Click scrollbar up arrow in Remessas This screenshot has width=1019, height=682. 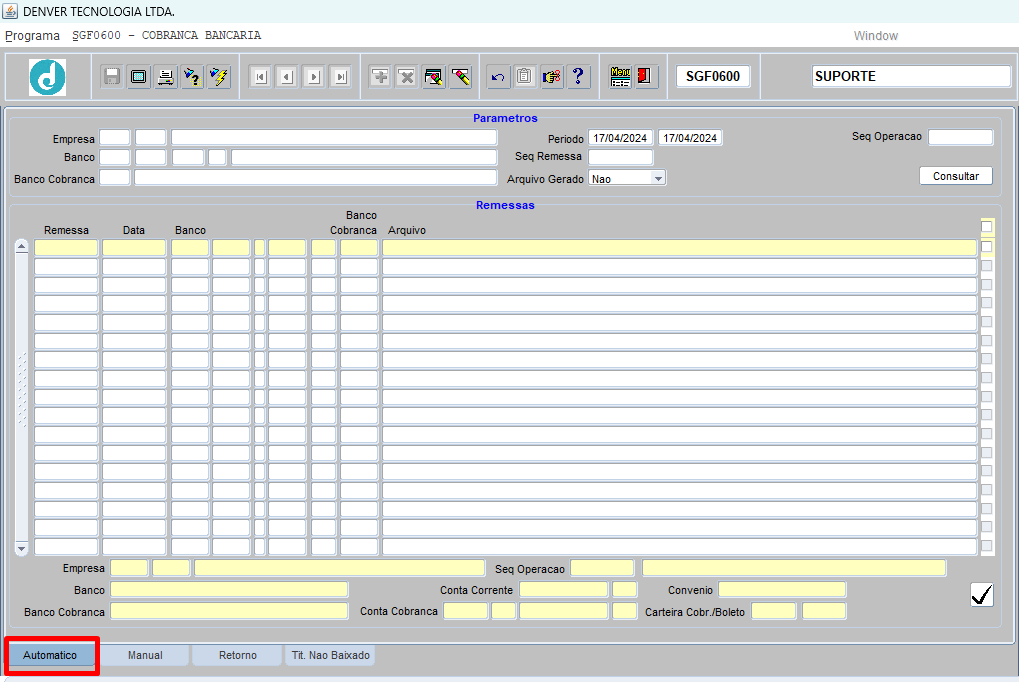click(x=21, y=246)
